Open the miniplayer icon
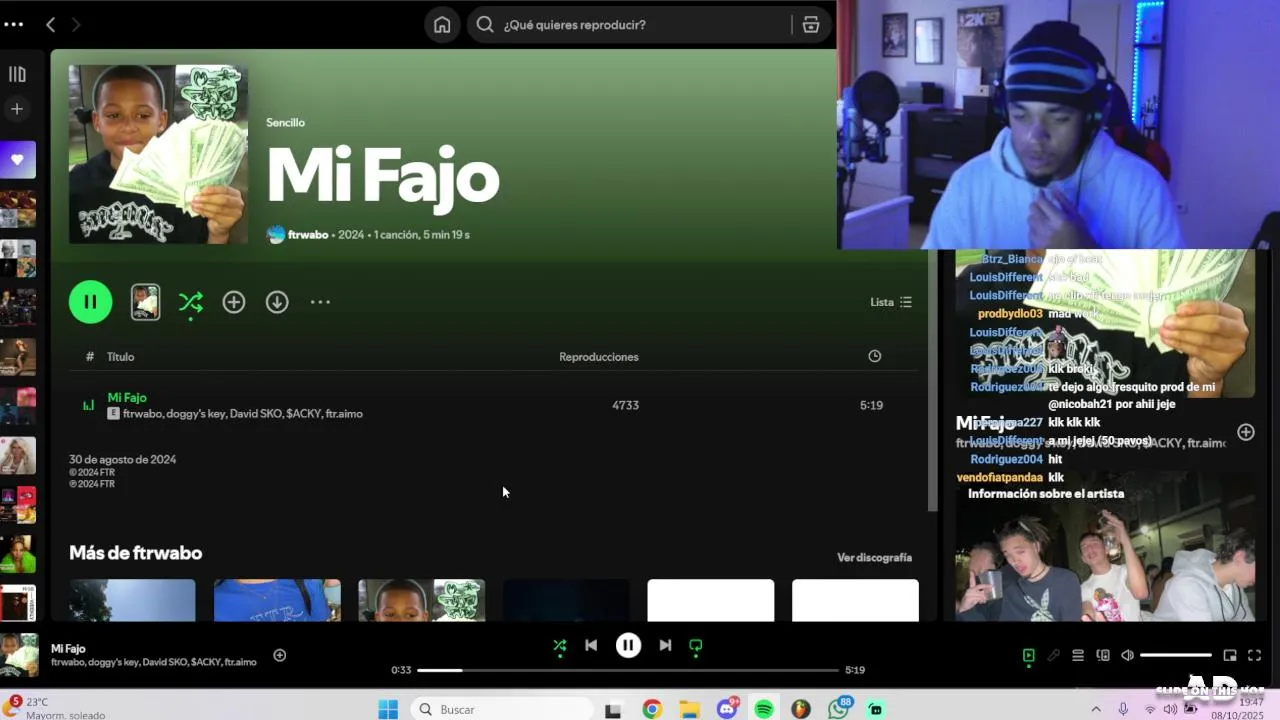The height and width of the screenshot is (720, 1280). coord(1230,655)
